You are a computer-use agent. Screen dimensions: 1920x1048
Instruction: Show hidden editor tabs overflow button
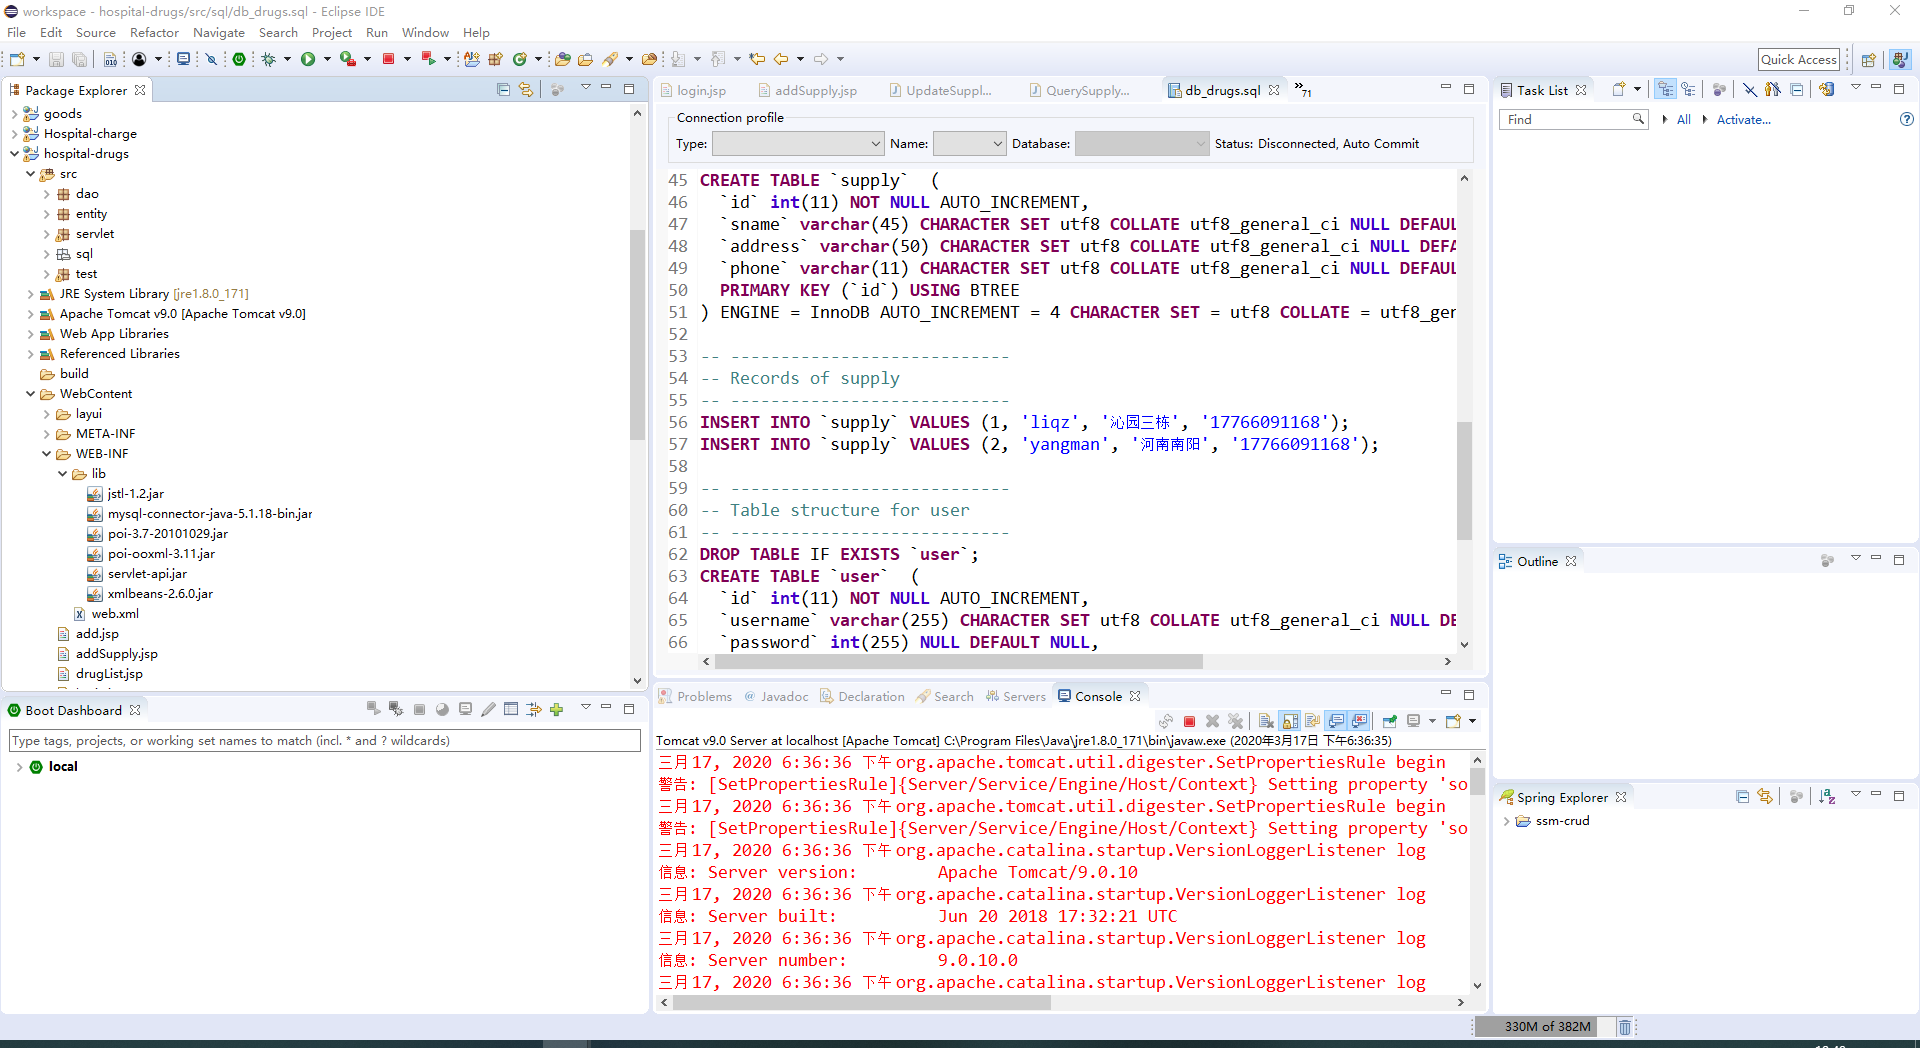click(x=1303, y=90)
